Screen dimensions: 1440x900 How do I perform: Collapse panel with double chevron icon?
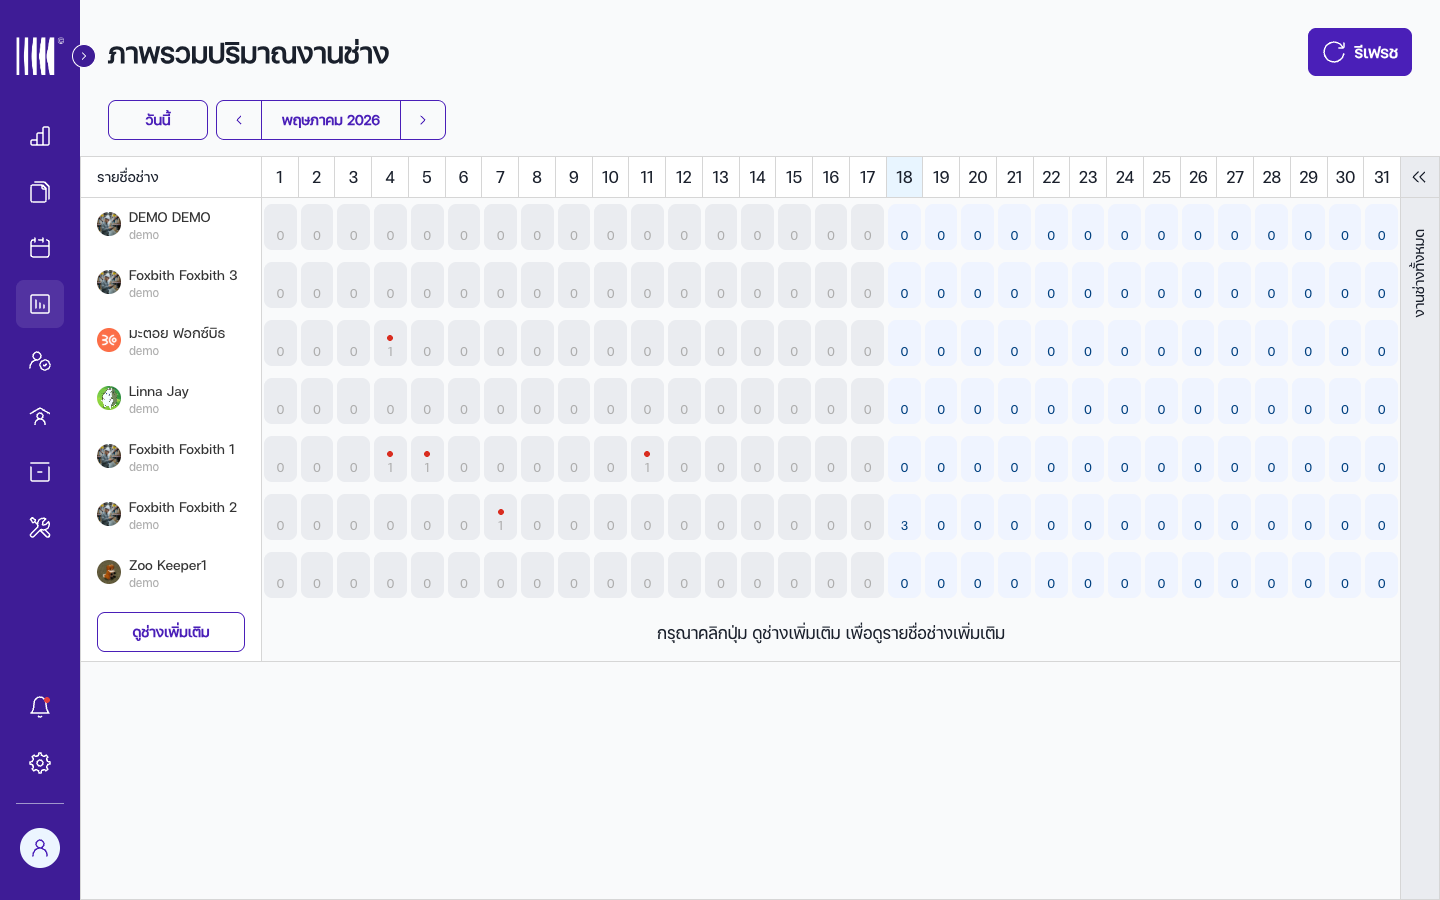(x=1419, y=177)
